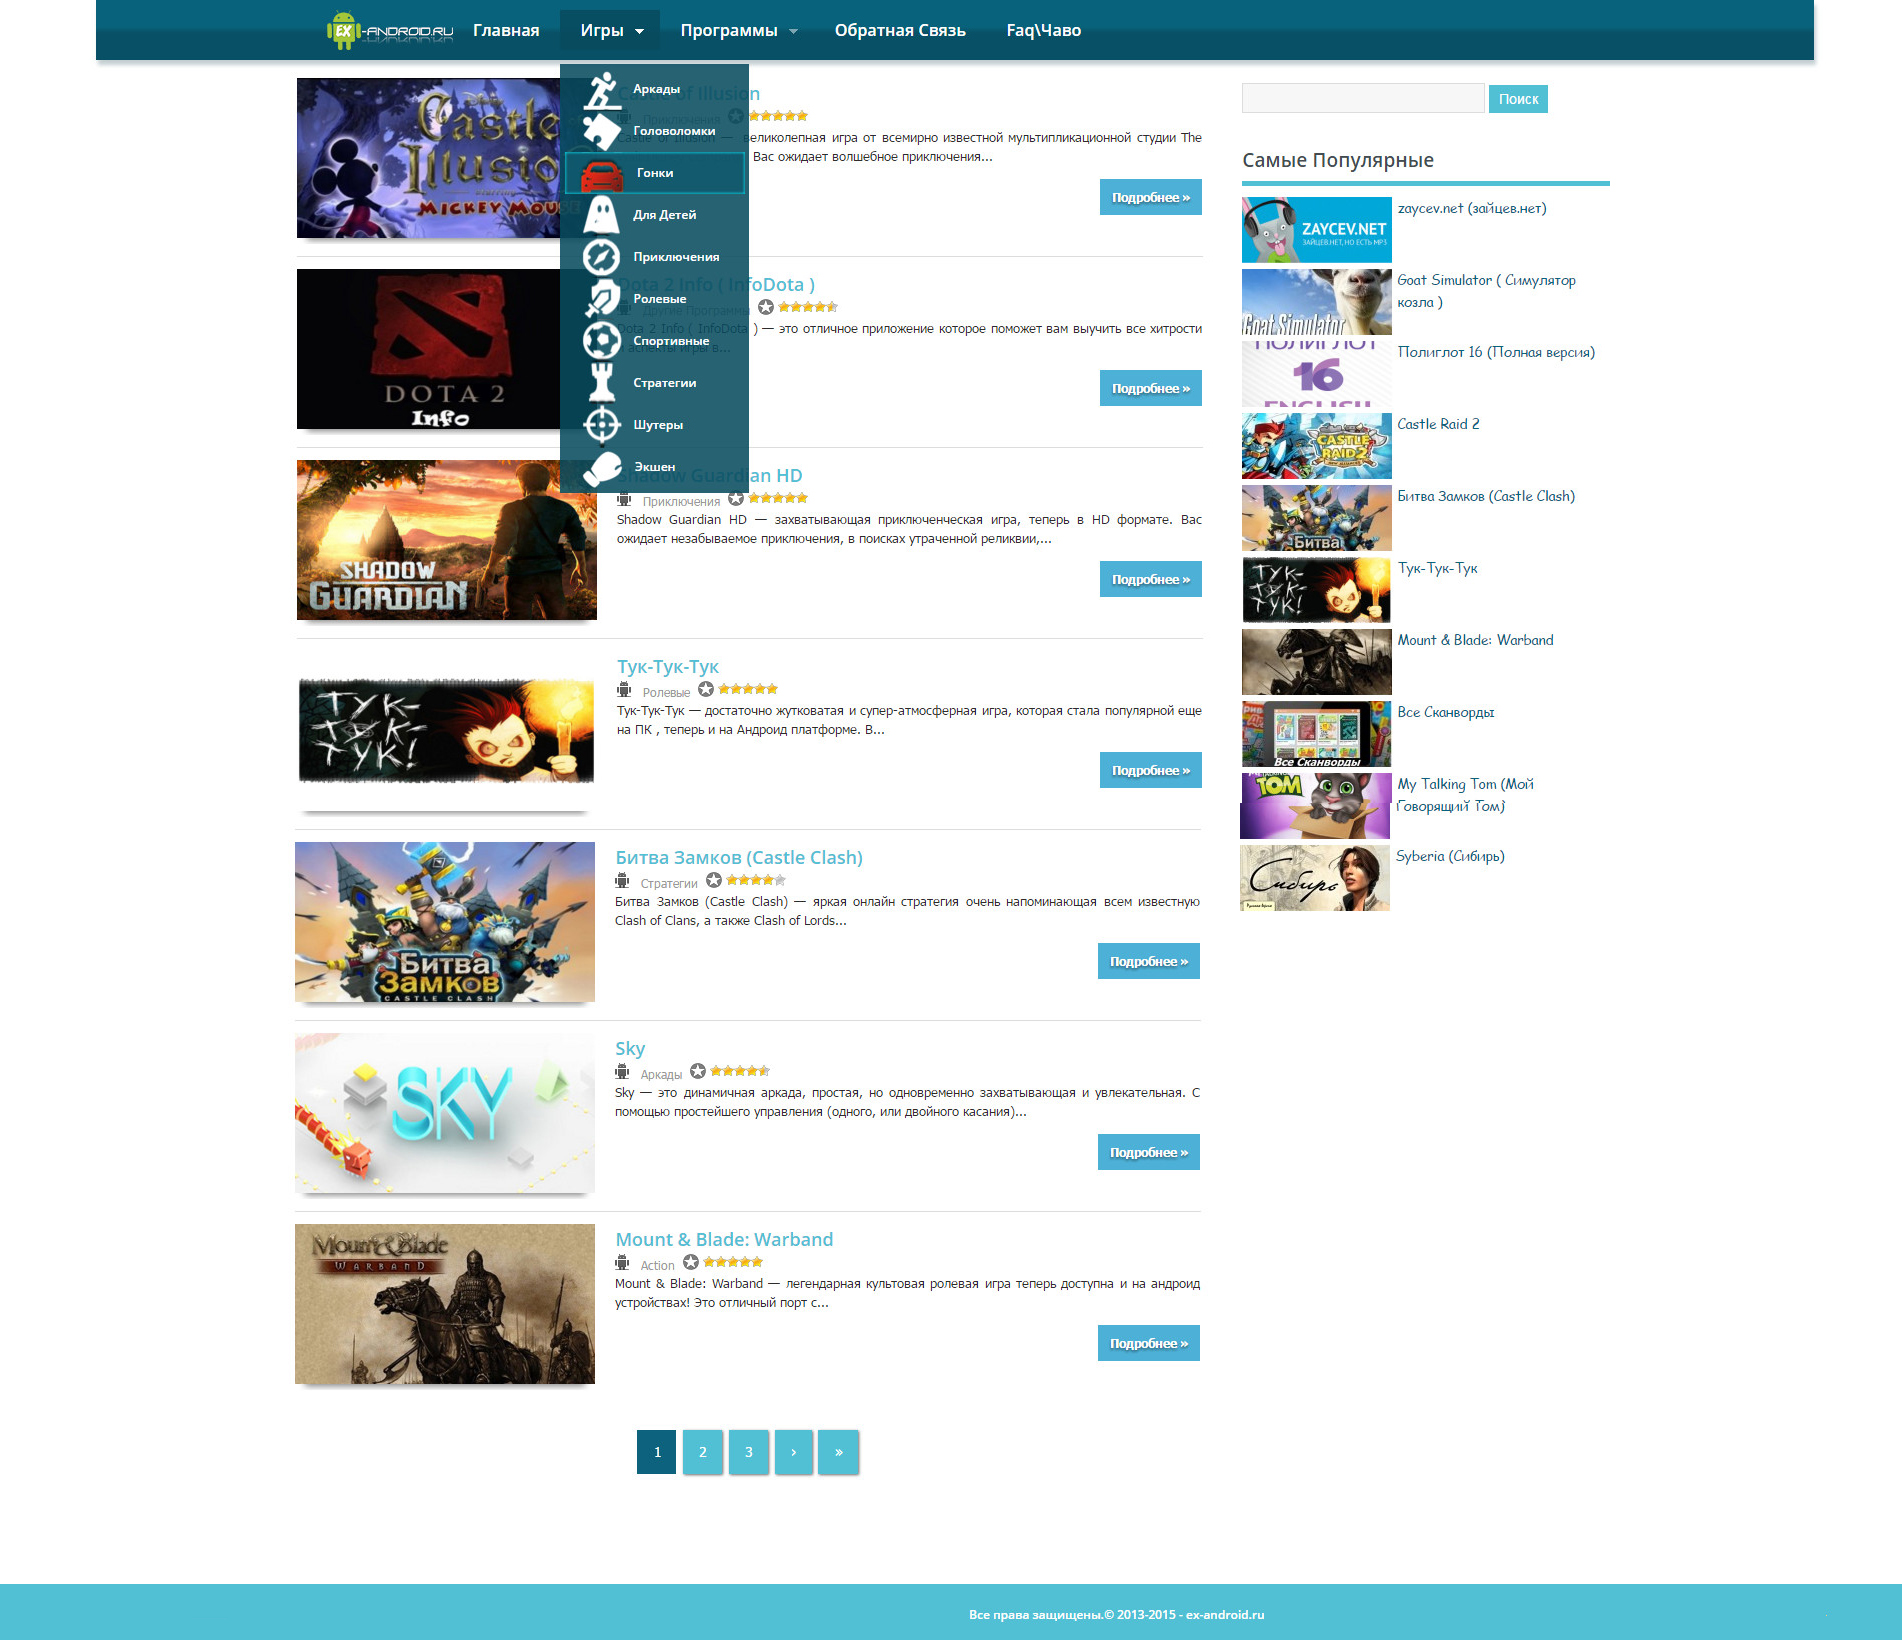Viewport: 1902px width, 1640px height.
Task: Click the Головоломки puzzle piece icon
Action: click(x=602, y=131)
